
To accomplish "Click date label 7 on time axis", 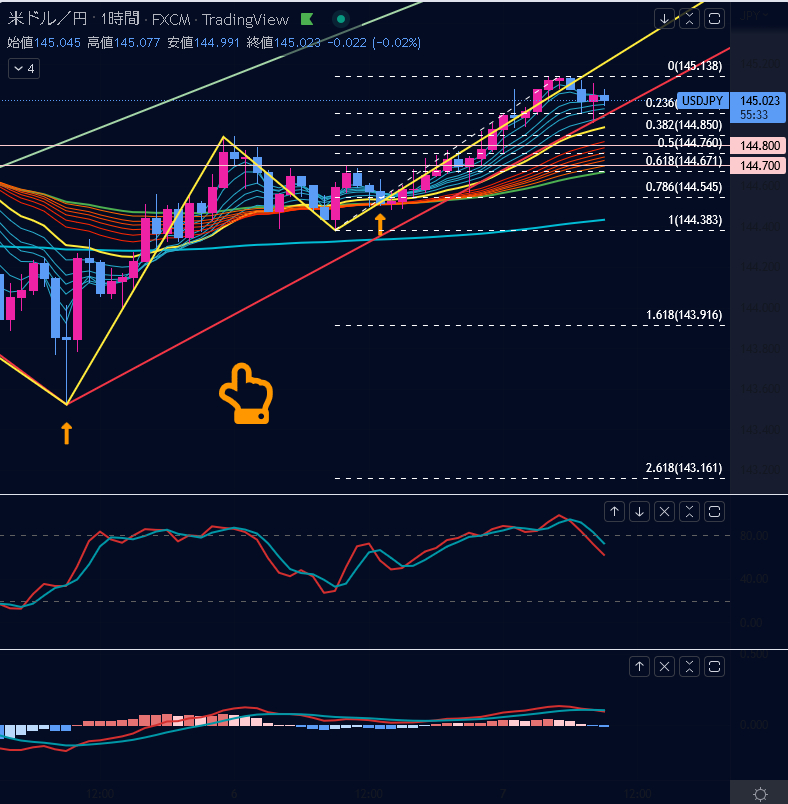I will [502, 794].
